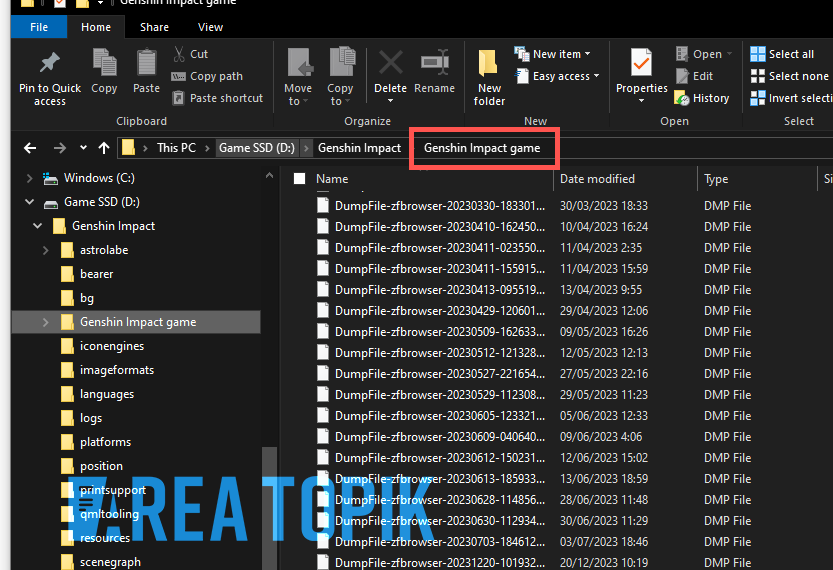Select languages folder in tree
Image resolution: width=833 pixels, height=570 pixels.
107,394
